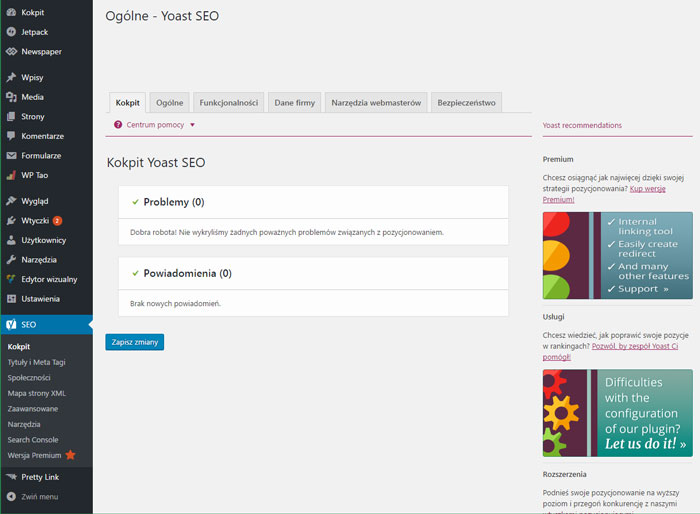This screenshot has height=514, width=700.
Task: Expand the Powiadomienia (0) panel header
Action: click(313, 273)
